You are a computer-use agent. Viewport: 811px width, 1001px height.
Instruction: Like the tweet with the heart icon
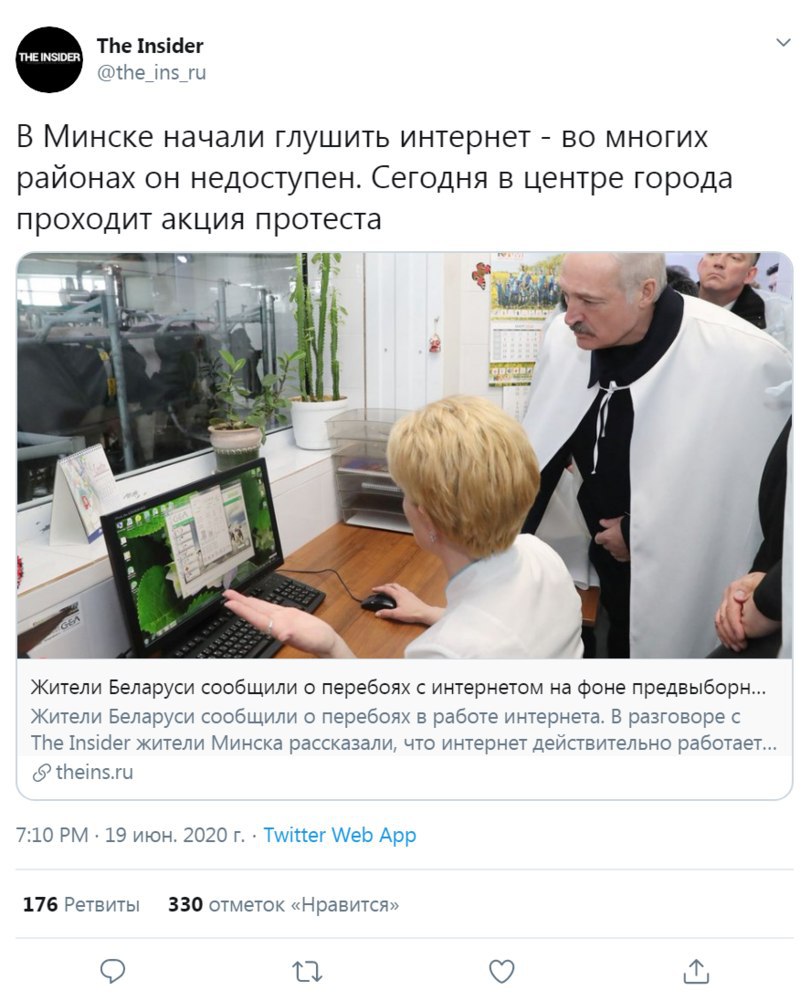(501, 972)
